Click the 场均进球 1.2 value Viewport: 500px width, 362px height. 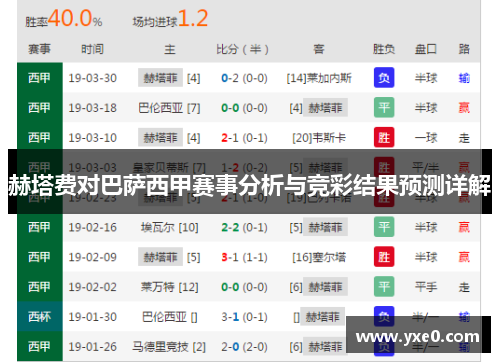click(x=170, y=19)
